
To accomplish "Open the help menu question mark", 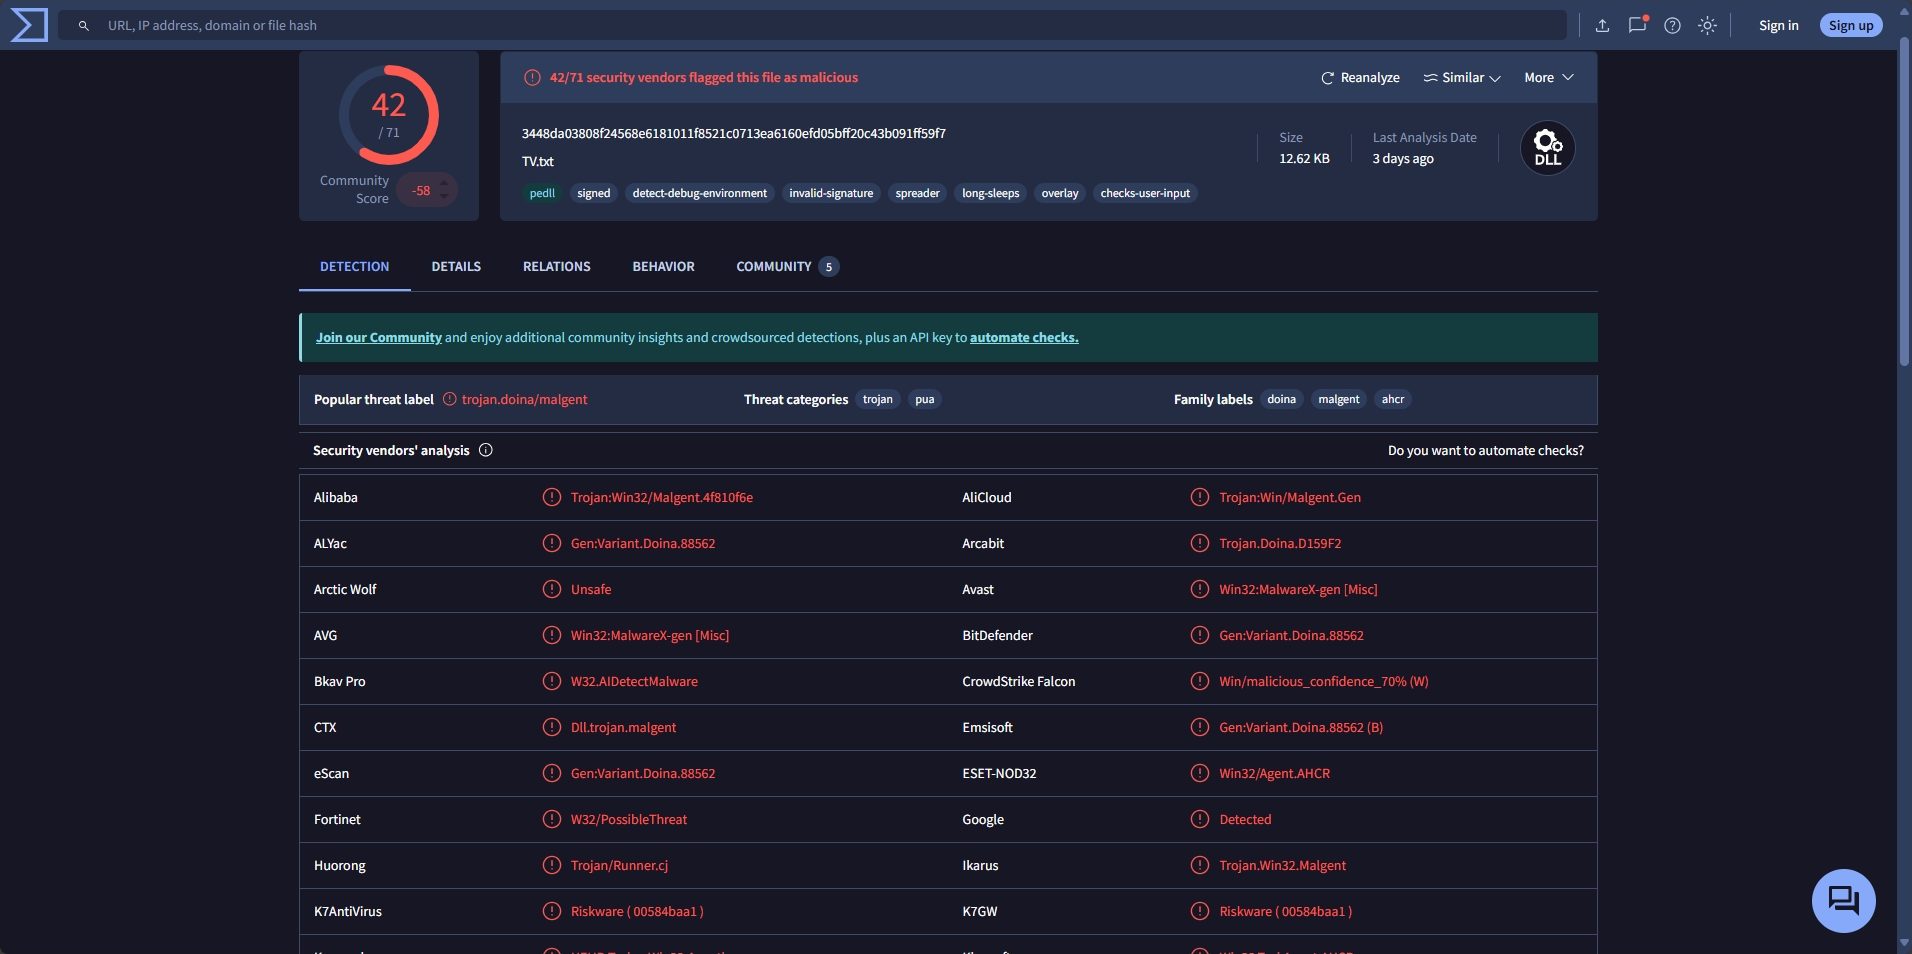I will click(x=1672, y=25).
